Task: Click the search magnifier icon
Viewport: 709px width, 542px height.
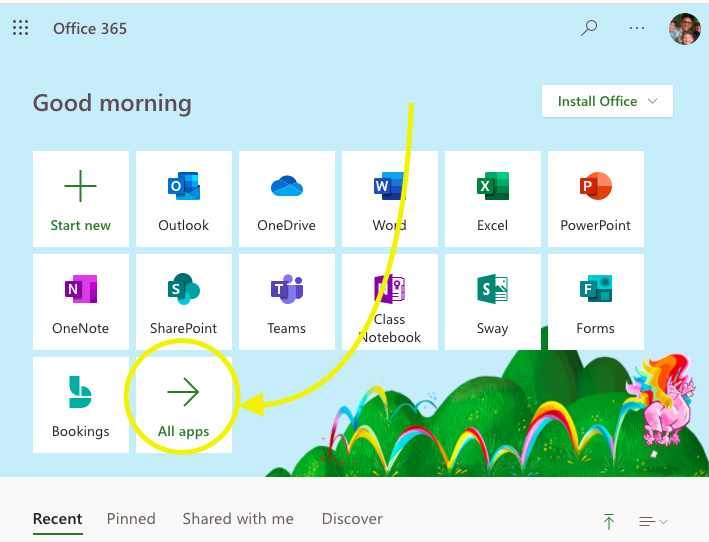Action: pos(589,28)
